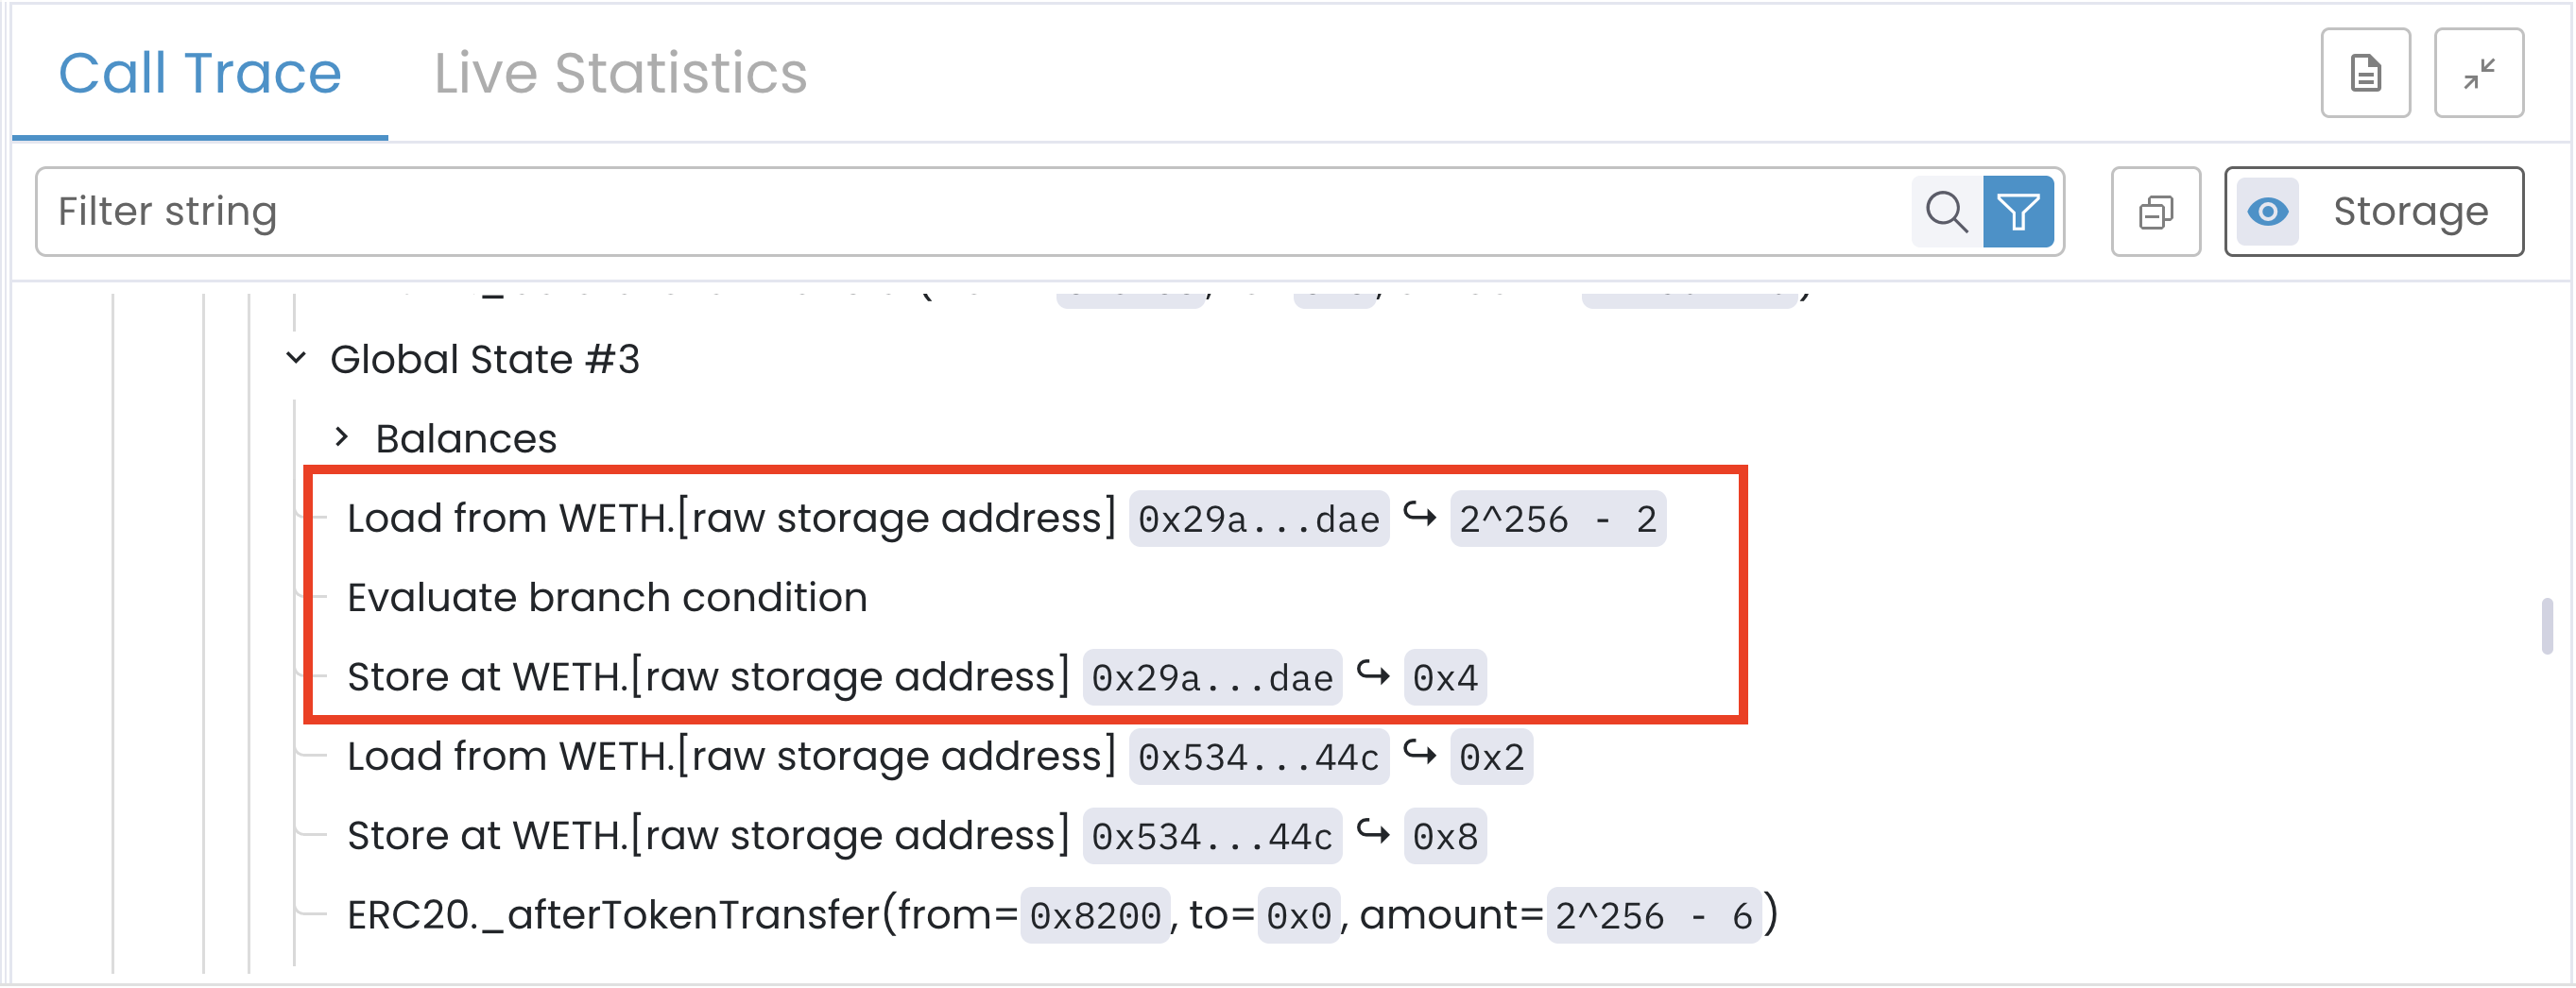Collapse the Global State #3 node
Viewport: 2576px width, 988px height.
(x=296, y=358)
